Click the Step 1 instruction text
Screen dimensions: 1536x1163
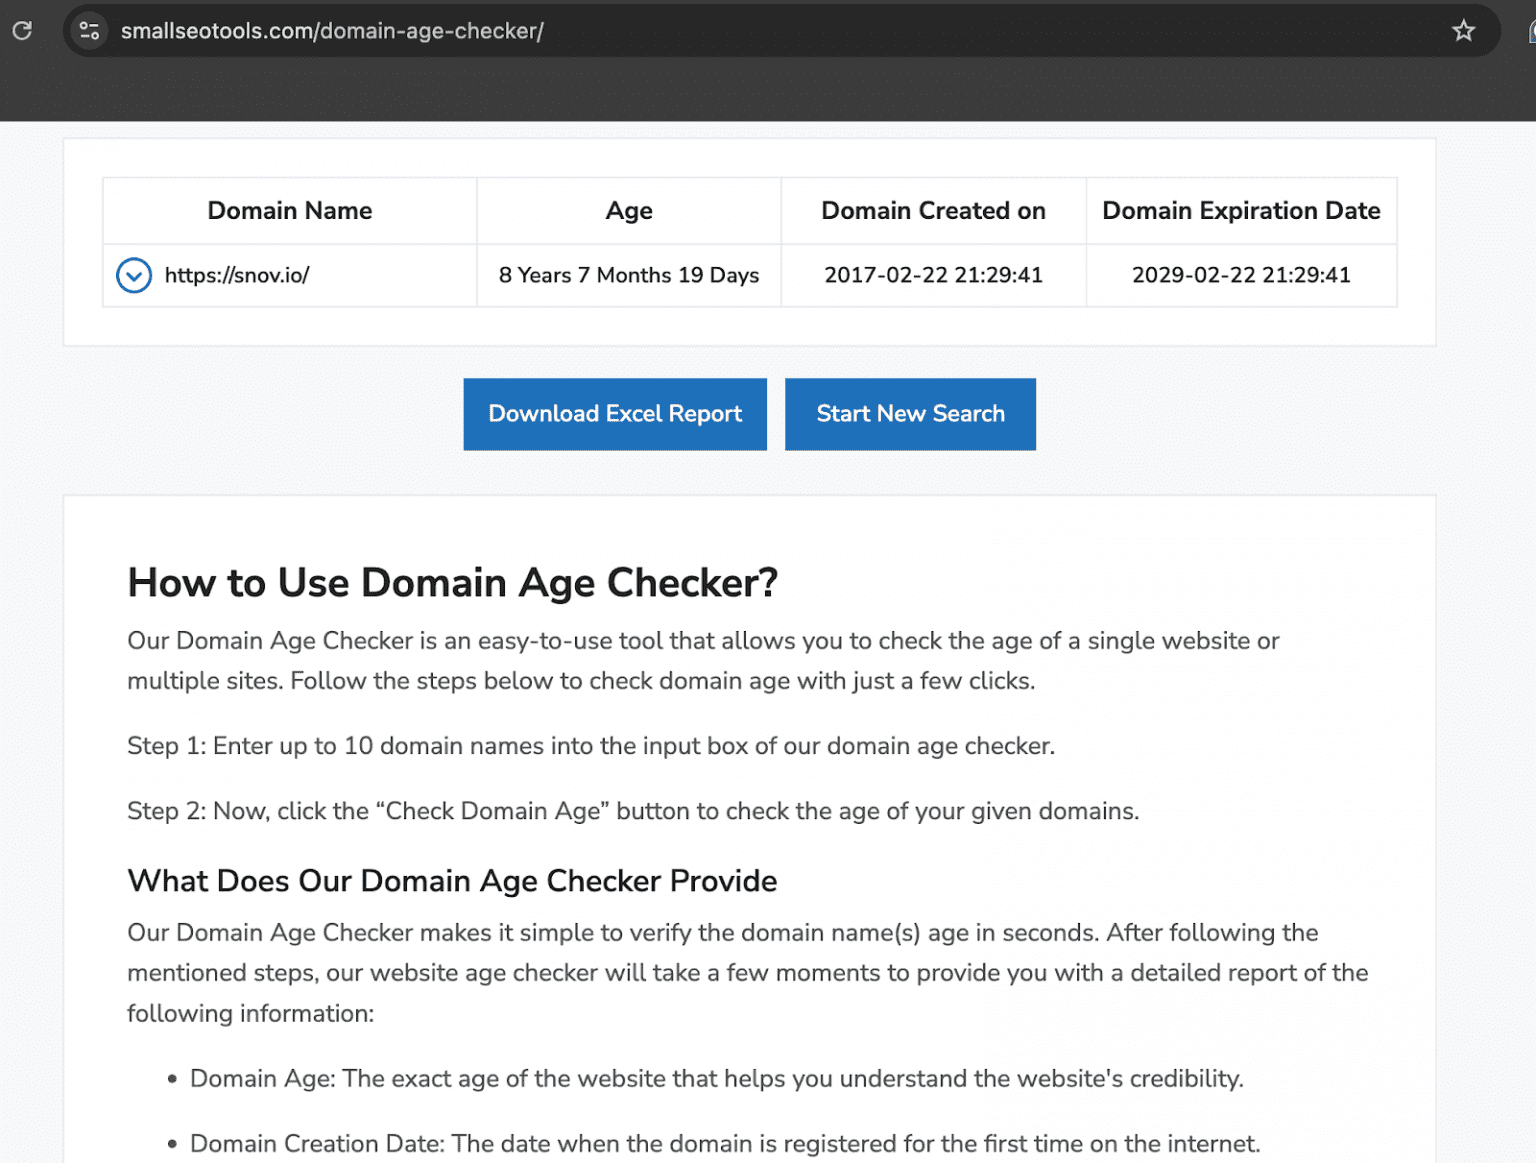tap(590, 746)
